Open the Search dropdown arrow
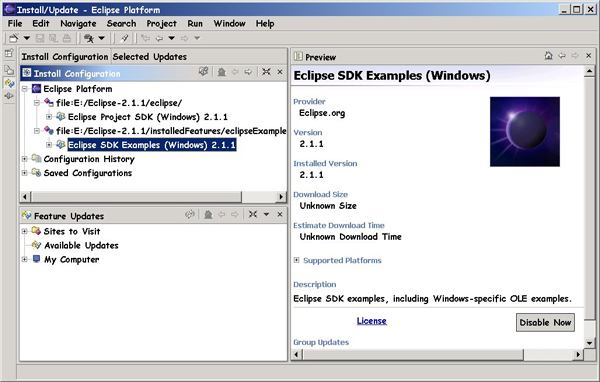Screen dimensions: 600x382 pyautogui.click(x=102, y=38)
